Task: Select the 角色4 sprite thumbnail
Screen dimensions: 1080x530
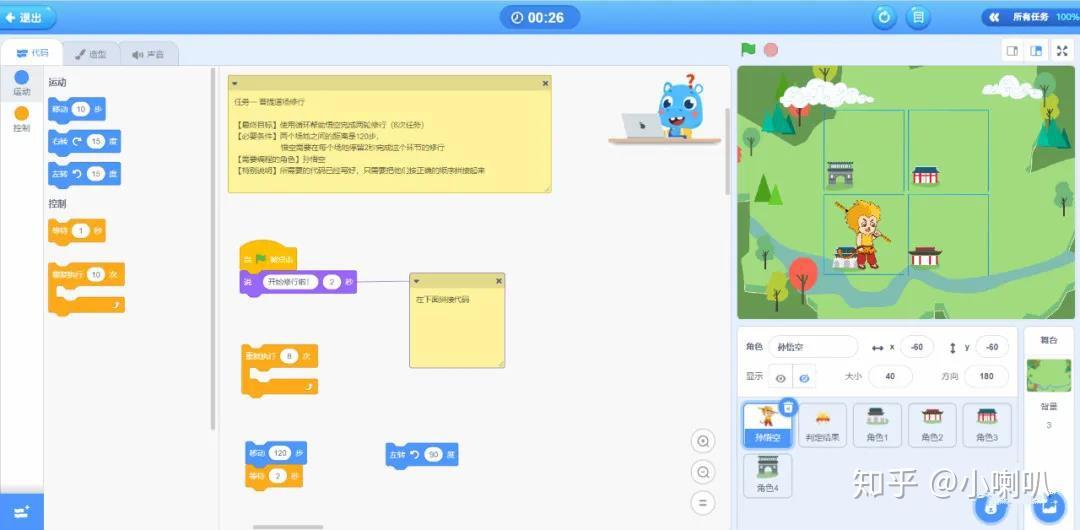Action: click(x=767, y=476)
